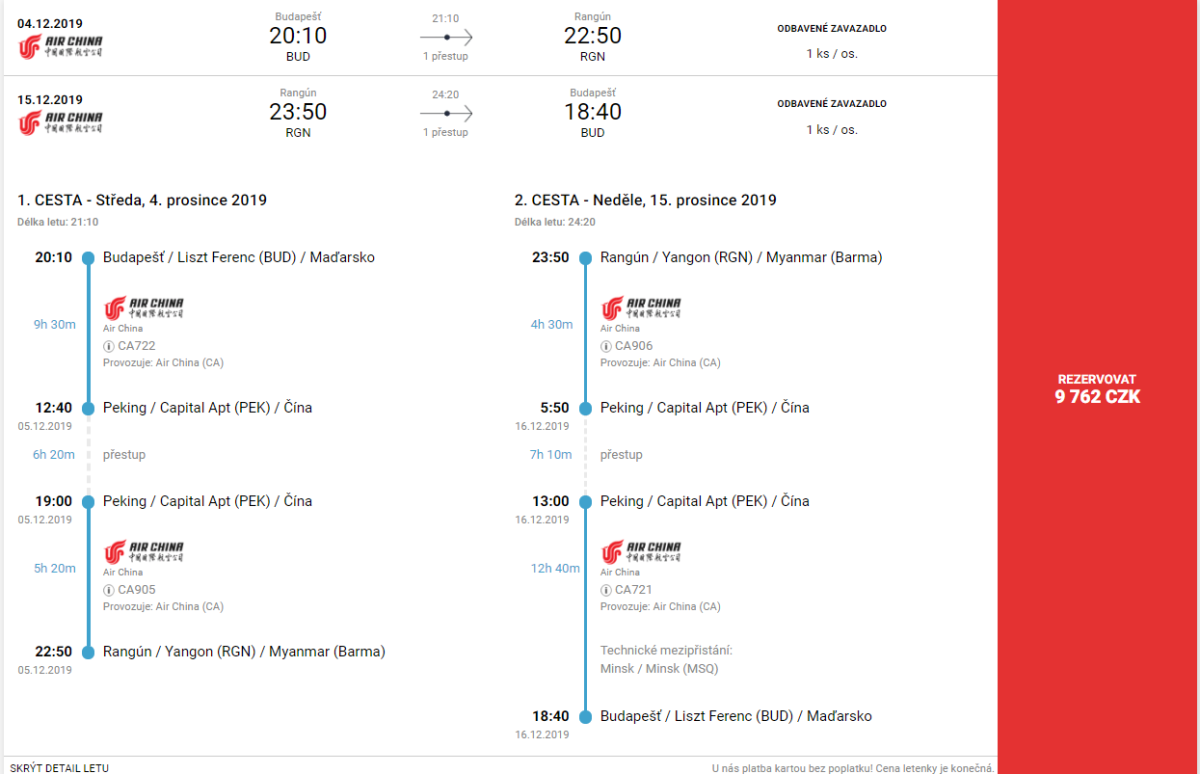This screenshot has width=1200, height=774.
Task: Click timeline dot at 12:40 Peking arrival
Action: [x=88, y=408]
